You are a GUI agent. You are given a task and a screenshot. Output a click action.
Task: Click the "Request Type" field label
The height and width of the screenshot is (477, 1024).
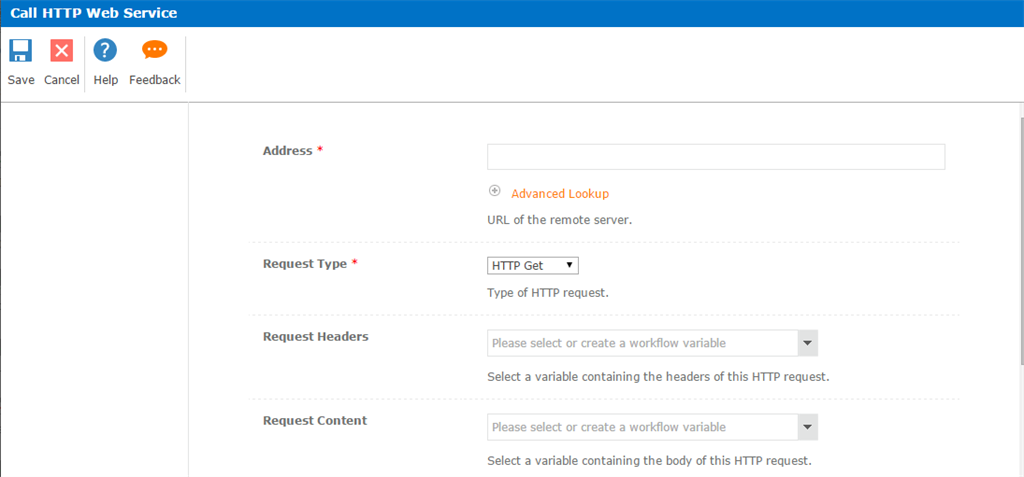304,264
